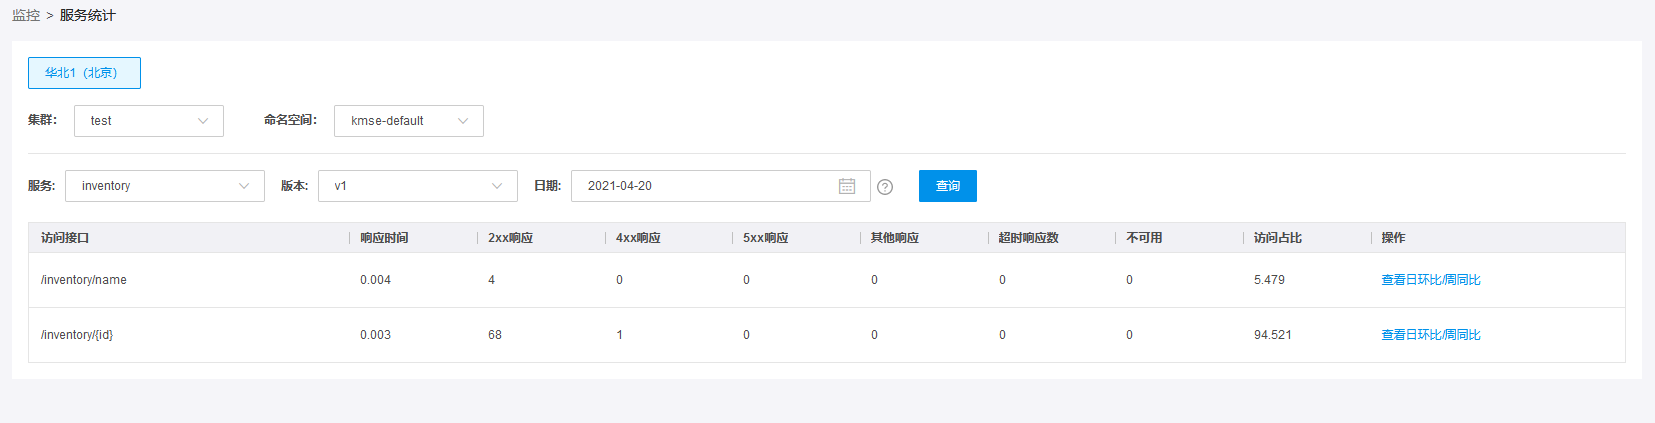Click the 超时响应数 column header

click(x=1028, y=238)
